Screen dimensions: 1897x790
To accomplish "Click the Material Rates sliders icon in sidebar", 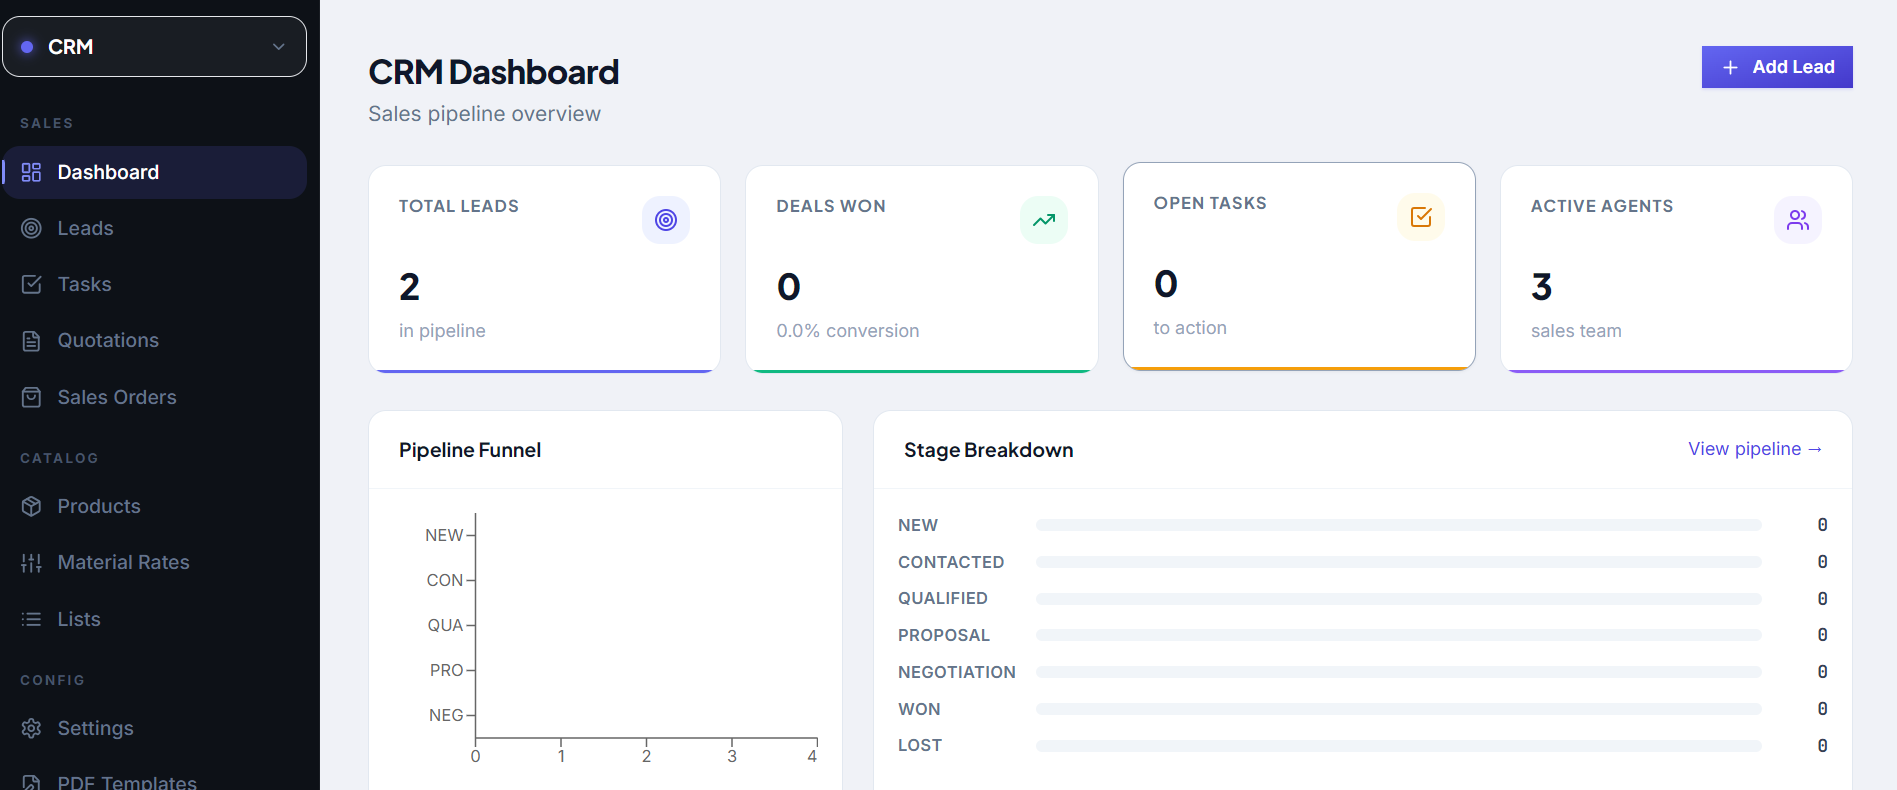I will coord(32,563).
